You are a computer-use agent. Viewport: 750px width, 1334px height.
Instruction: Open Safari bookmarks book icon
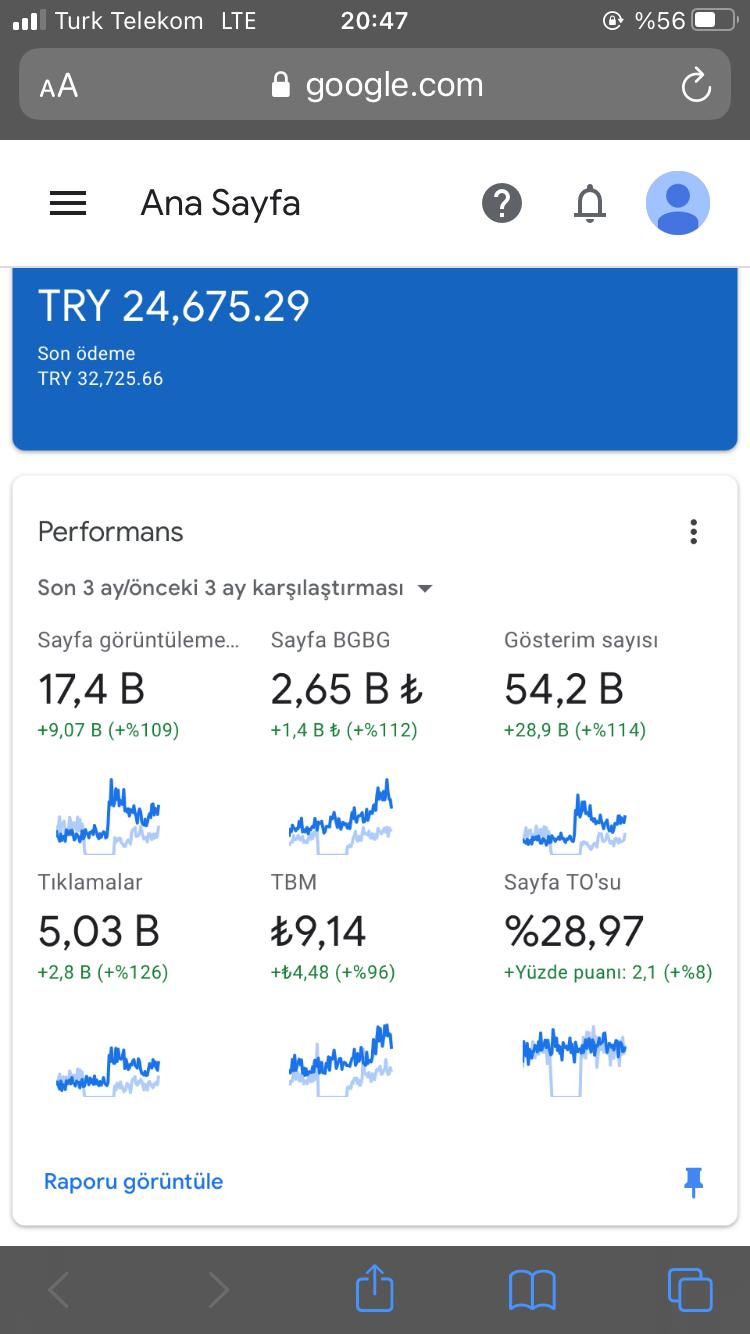tap(532, 1290)
